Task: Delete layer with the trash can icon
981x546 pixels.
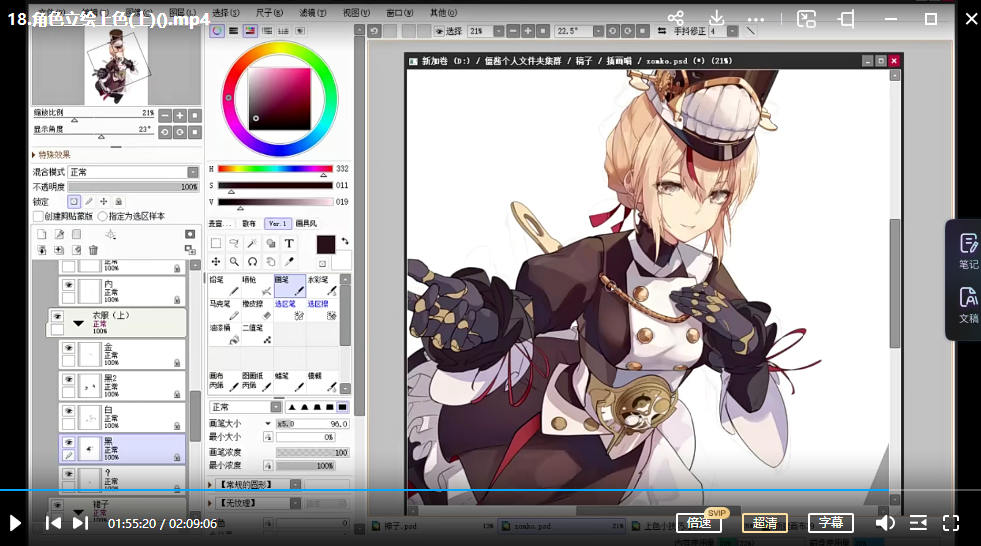Action: click(93, 250)
